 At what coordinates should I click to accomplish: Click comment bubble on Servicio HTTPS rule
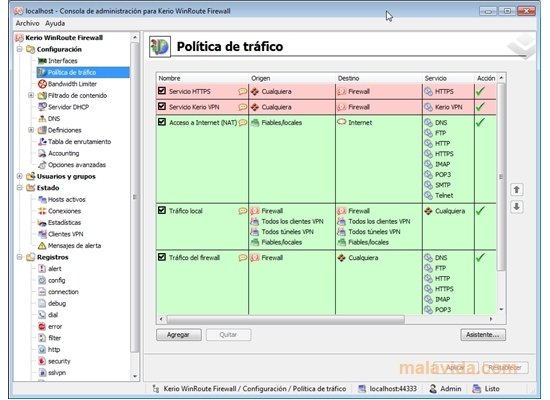pos(242,92)
